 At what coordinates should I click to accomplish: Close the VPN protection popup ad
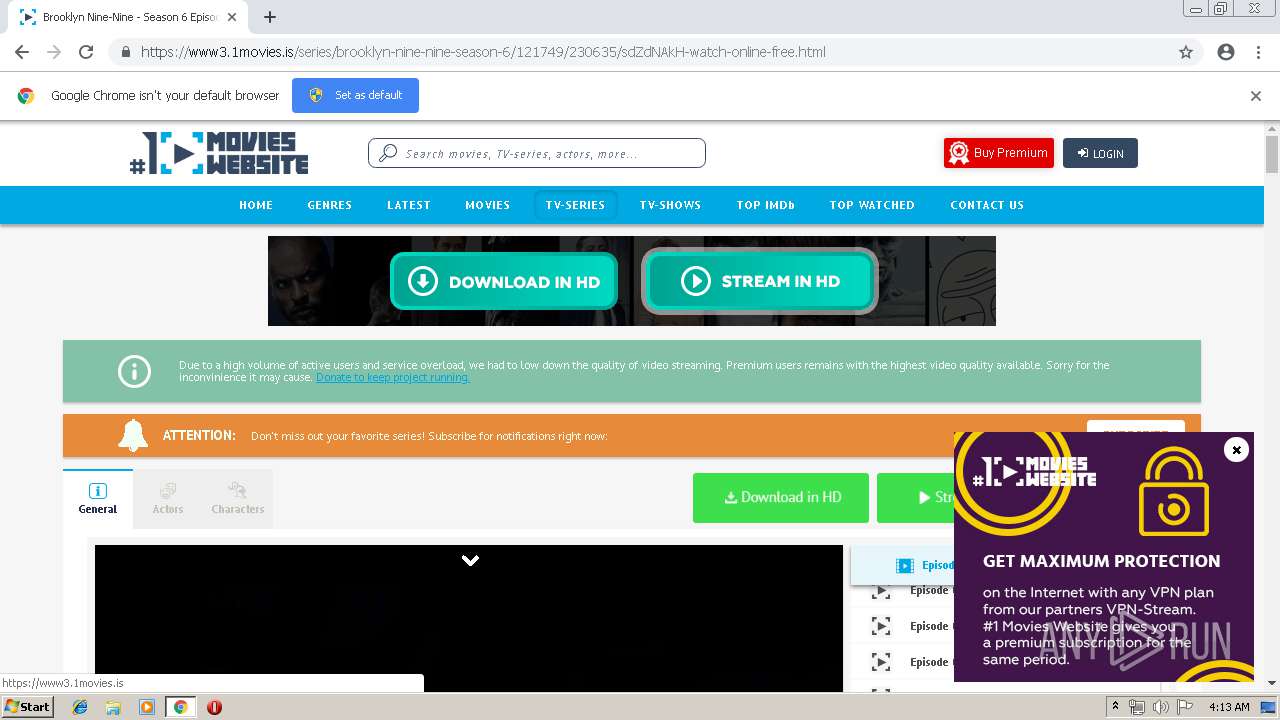pyautogui.click(x=1236, y=450)
